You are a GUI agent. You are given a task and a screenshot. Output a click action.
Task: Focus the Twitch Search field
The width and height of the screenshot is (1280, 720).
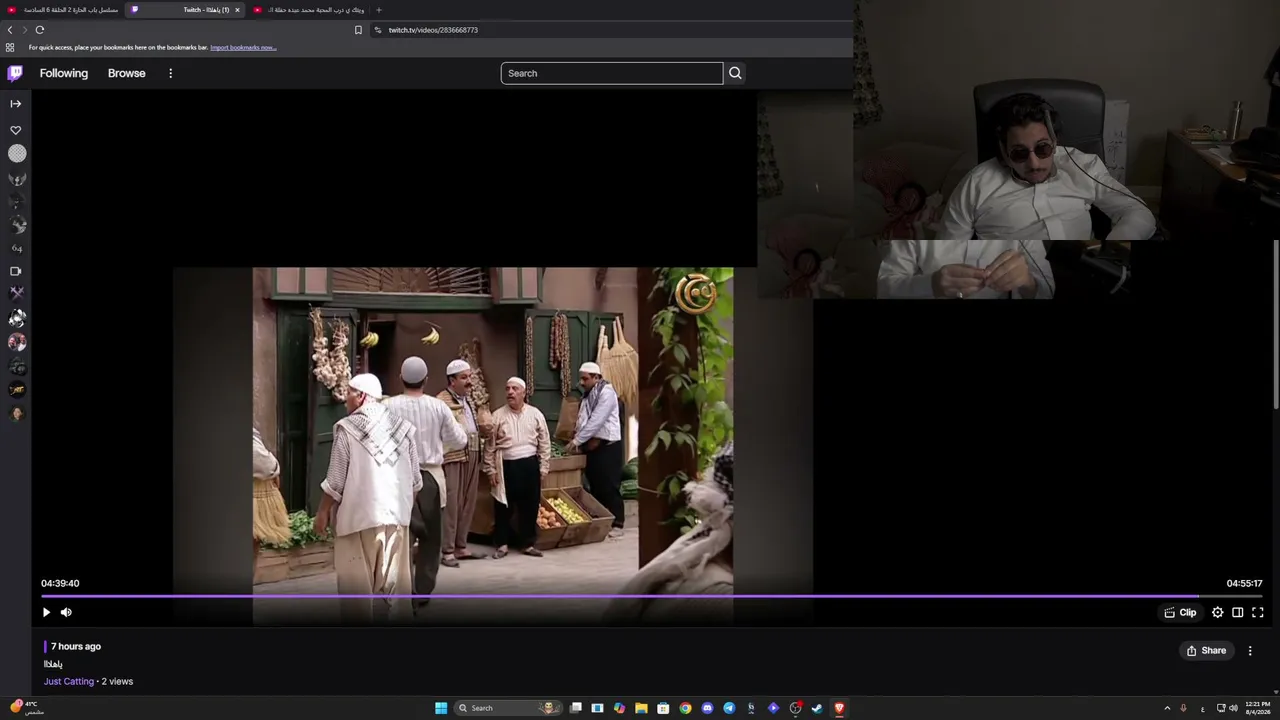click(x=611, y=73)
